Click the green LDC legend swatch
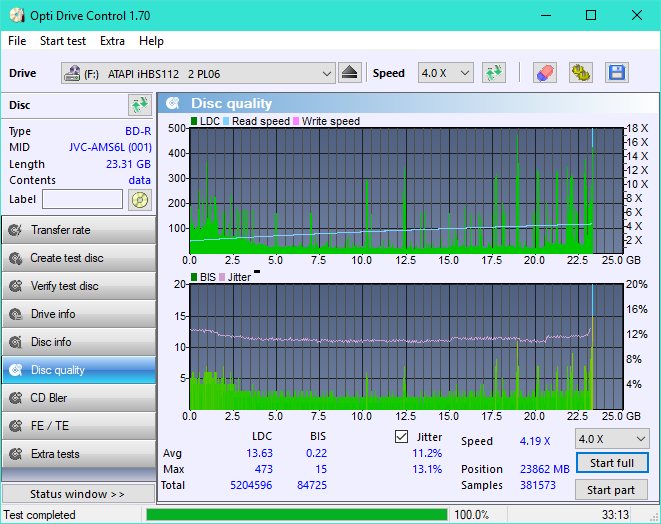Viewport: 661px width, 524px height. pos(194,121)
